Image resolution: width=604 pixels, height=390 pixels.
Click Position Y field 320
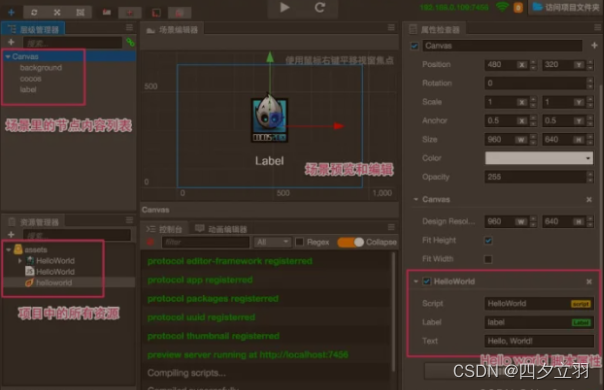click(563, 65)
